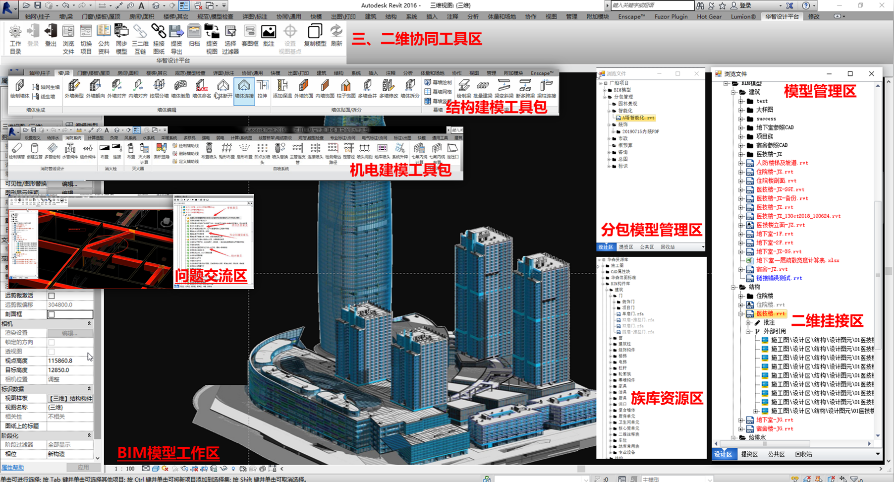Click the 工作目录 gear icon
The width and height of the screenshot is (894, 482).
coord(15,32)
